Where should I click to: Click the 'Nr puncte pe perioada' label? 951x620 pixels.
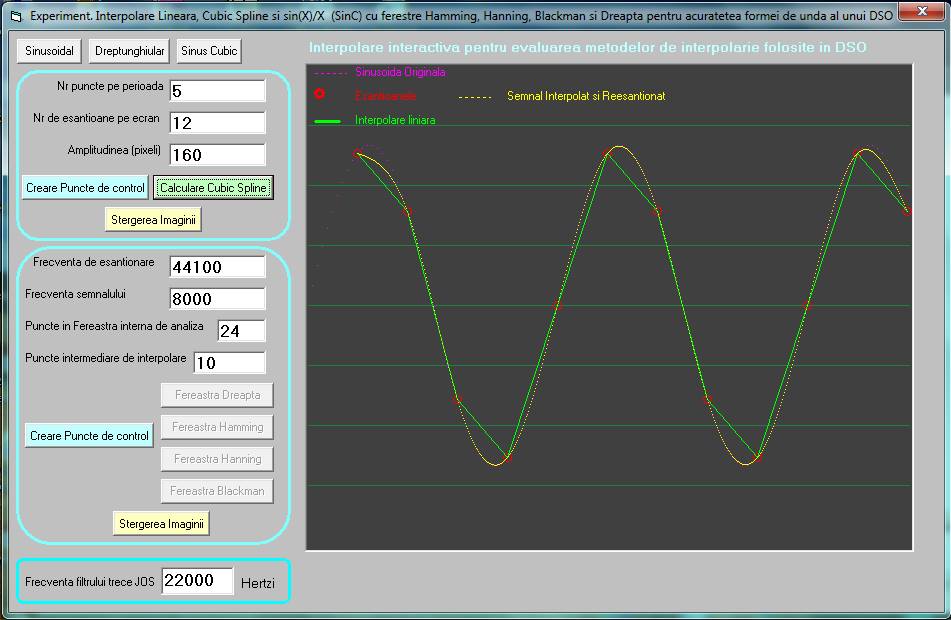(110, 86)
